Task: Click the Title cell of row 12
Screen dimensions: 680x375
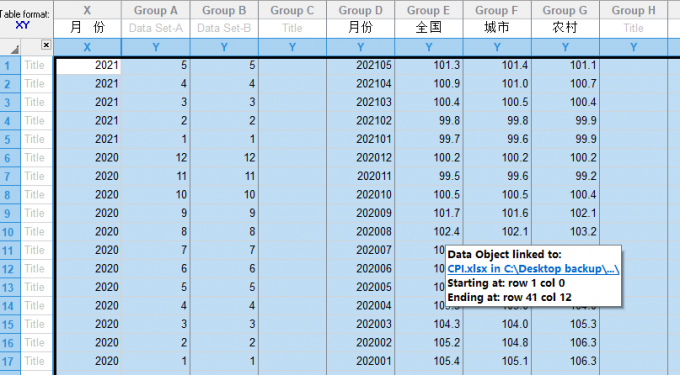Action: pyautogui.click(x=36, y=269)
